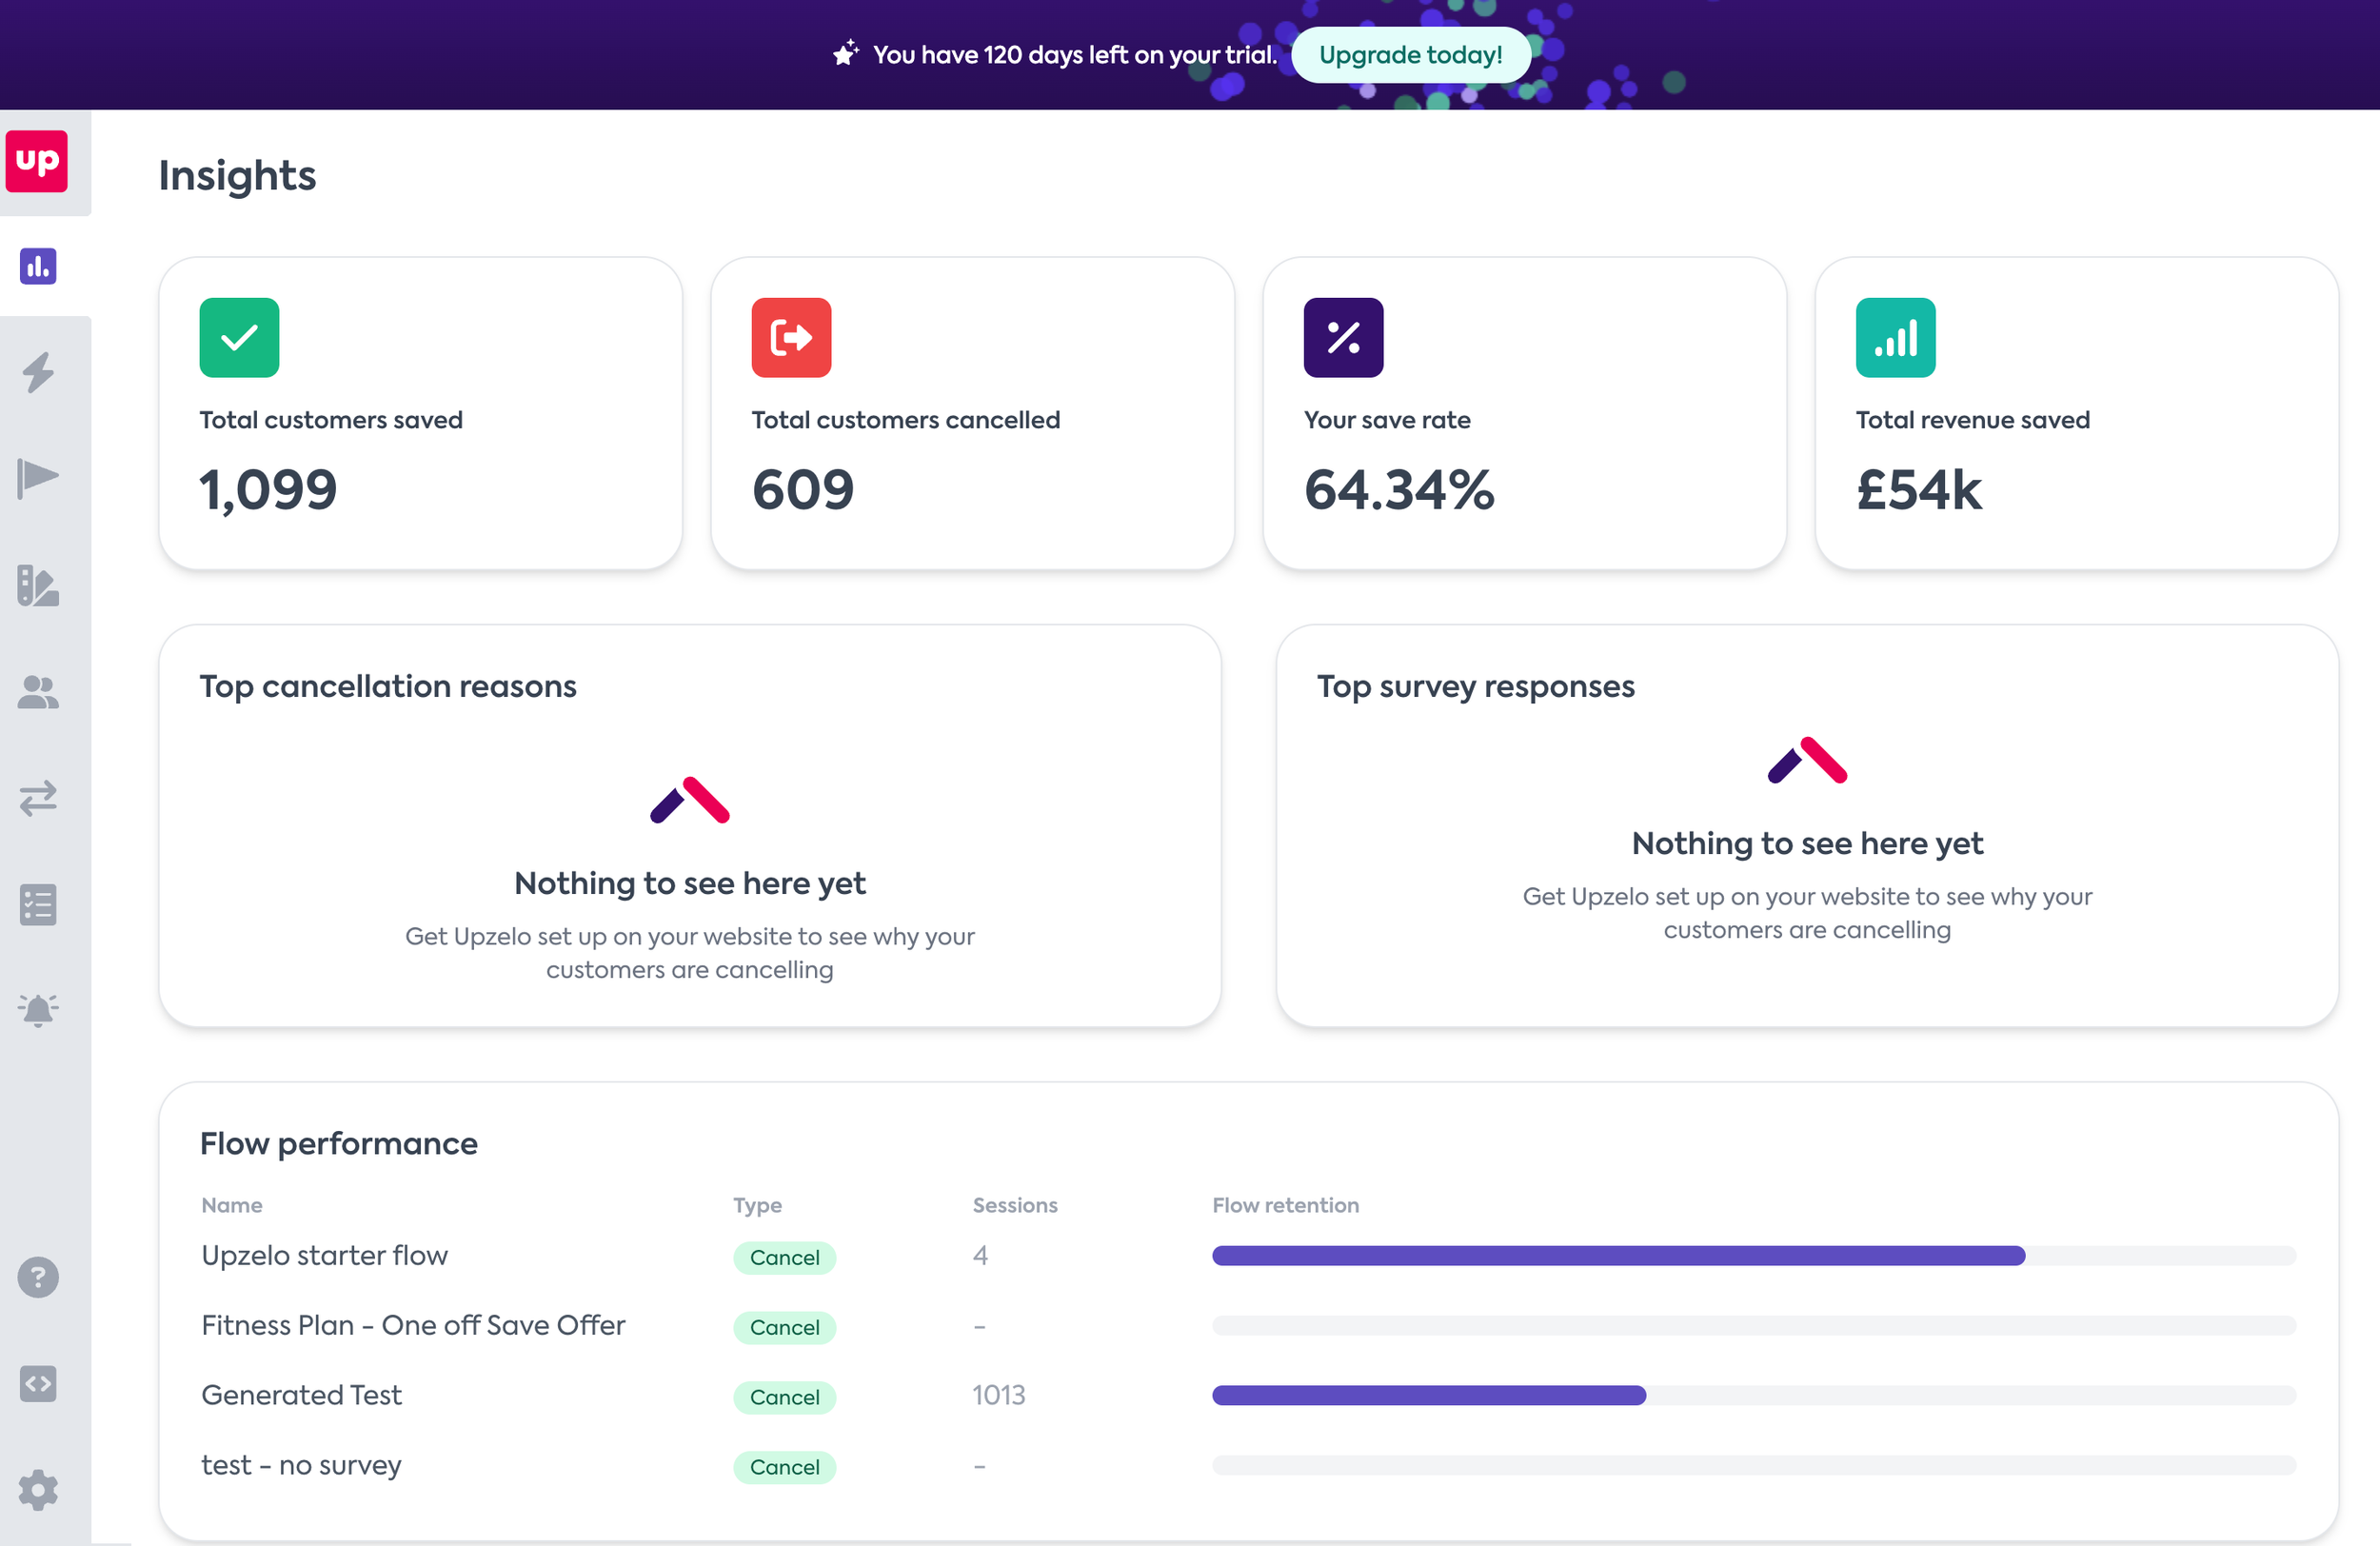Open the swap arrows sidebar icon
Viewport: 2380px width, 1546px height.
coord(38,798)
